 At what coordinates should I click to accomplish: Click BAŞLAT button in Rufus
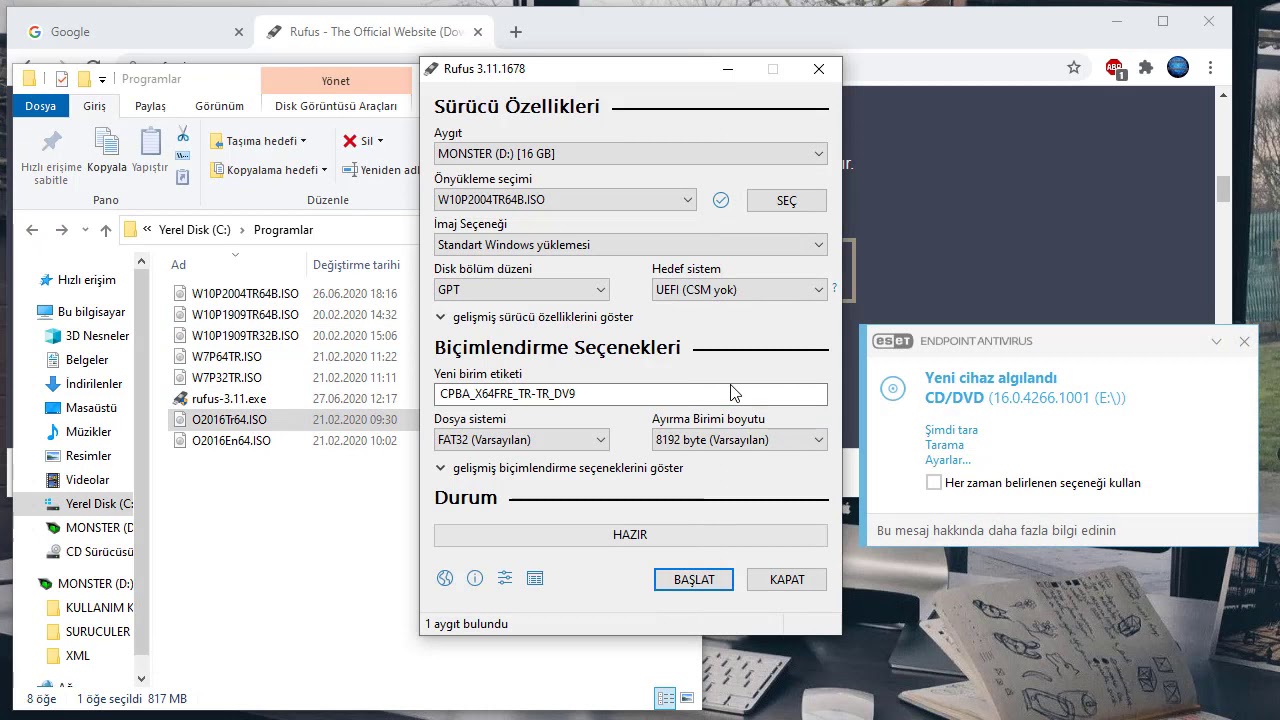pyautogui.click(x=694, y=580)
